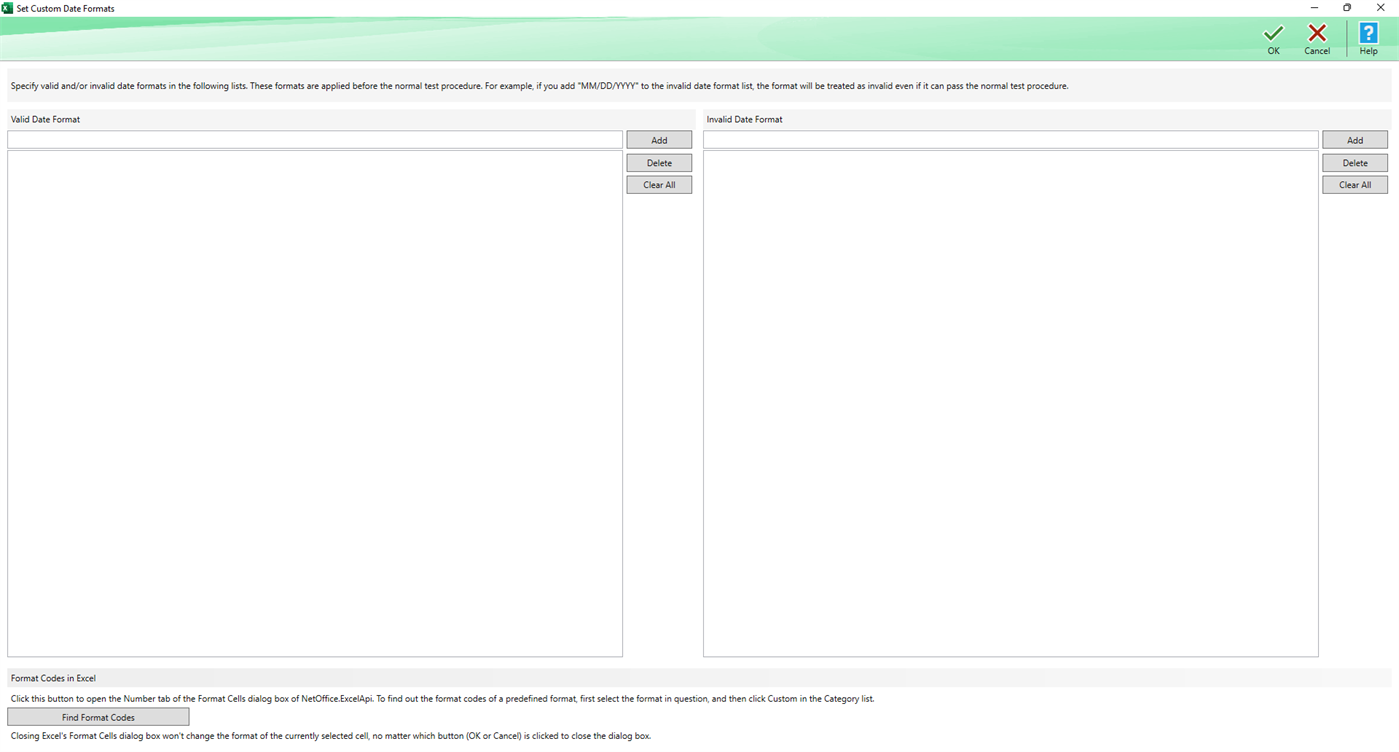Click the Valid Date Format input field
Screen dimensions: 1399x752
click(x=314, y=139)
